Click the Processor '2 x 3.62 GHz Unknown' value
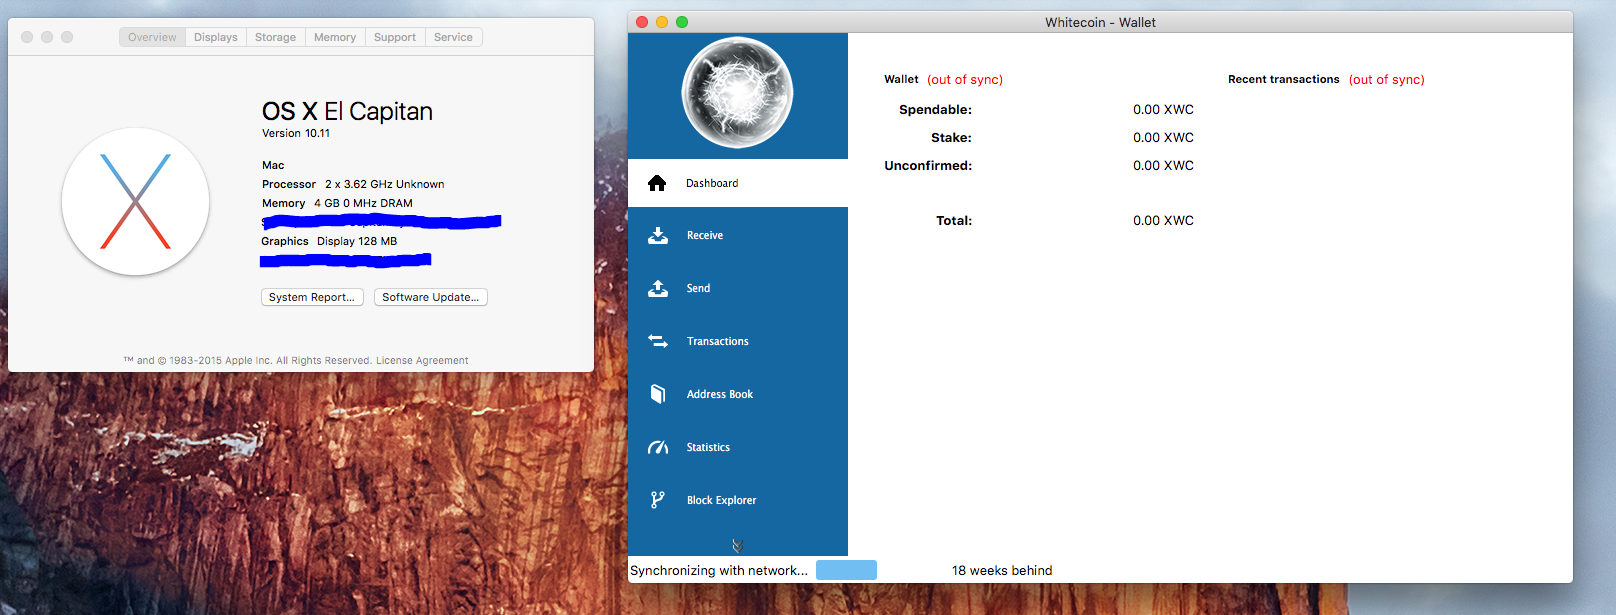 (385, 184)
